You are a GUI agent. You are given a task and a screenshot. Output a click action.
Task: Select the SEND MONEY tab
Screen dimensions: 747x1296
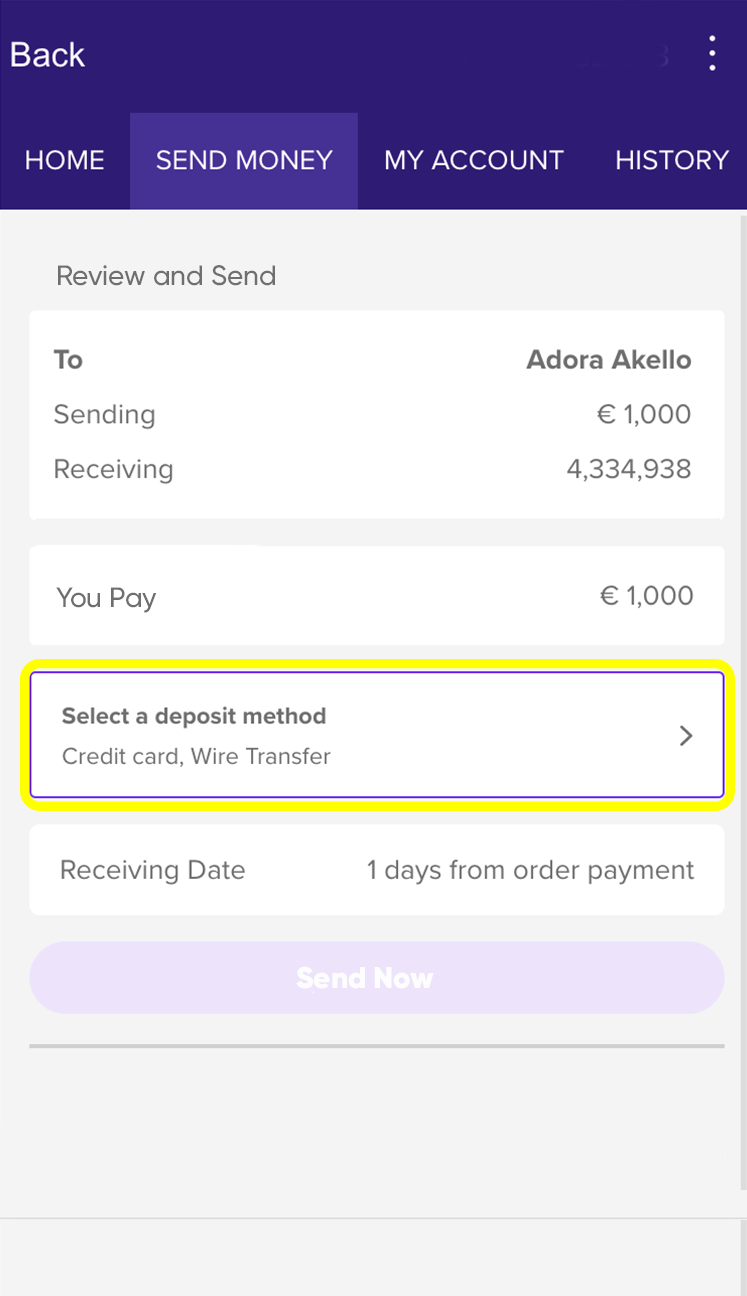tap(244, 161)
